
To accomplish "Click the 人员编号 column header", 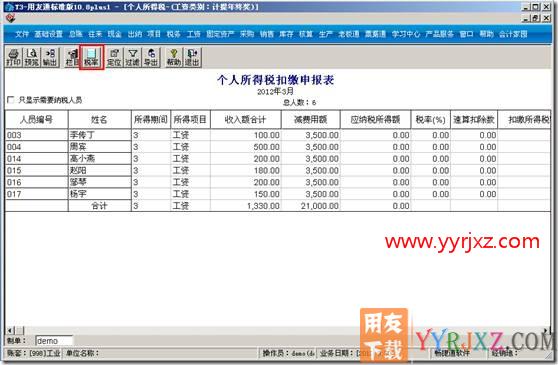I will (x=36, y=120).
